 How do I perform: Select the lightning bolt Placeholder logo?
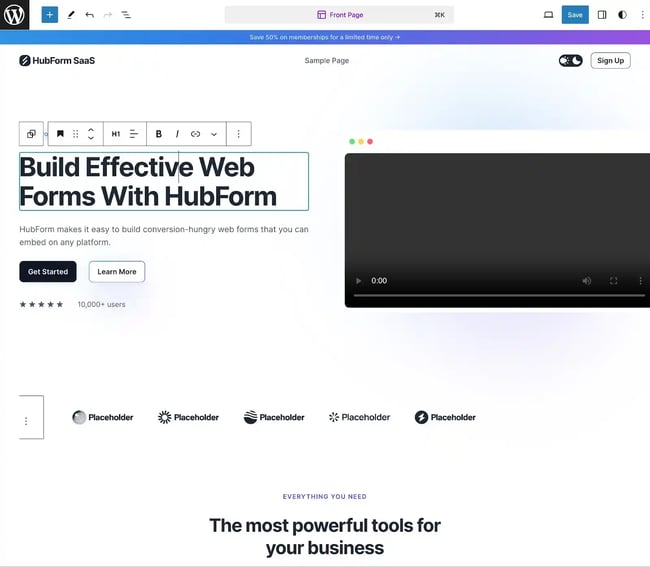click(x=445, y=417)
